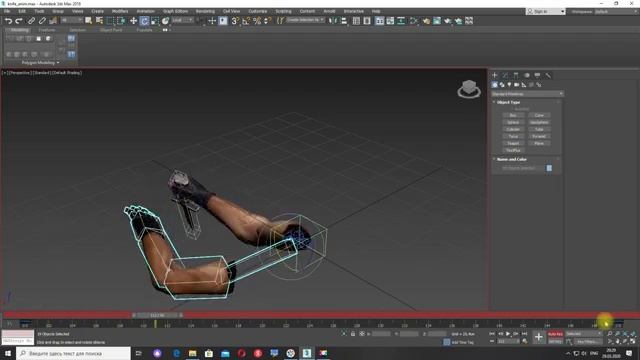Select the Move tool in the toolbar
This screenshot has width=640, height=360.
pos(133,21)
